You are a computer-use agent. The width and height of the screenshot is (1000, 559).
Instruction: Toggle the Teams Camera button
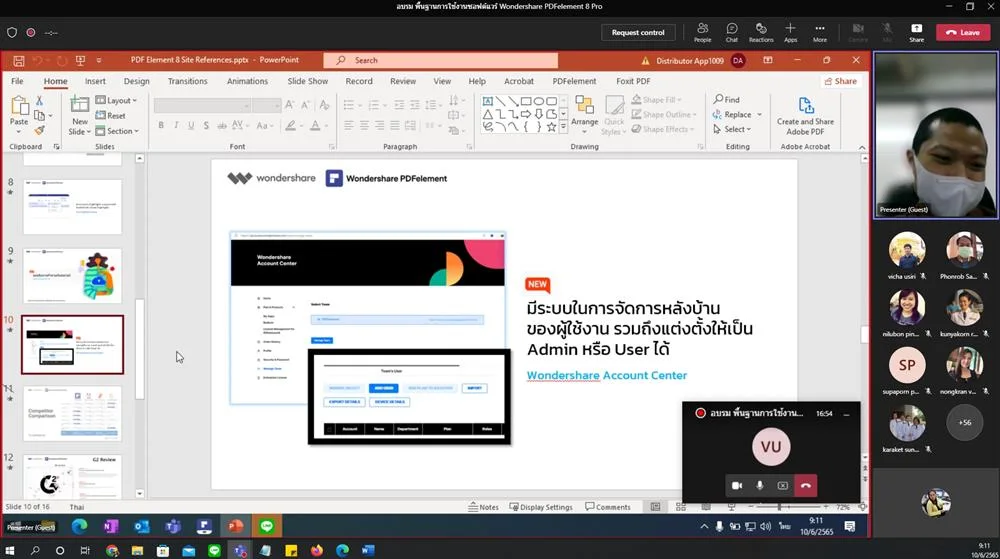[858, 33]
